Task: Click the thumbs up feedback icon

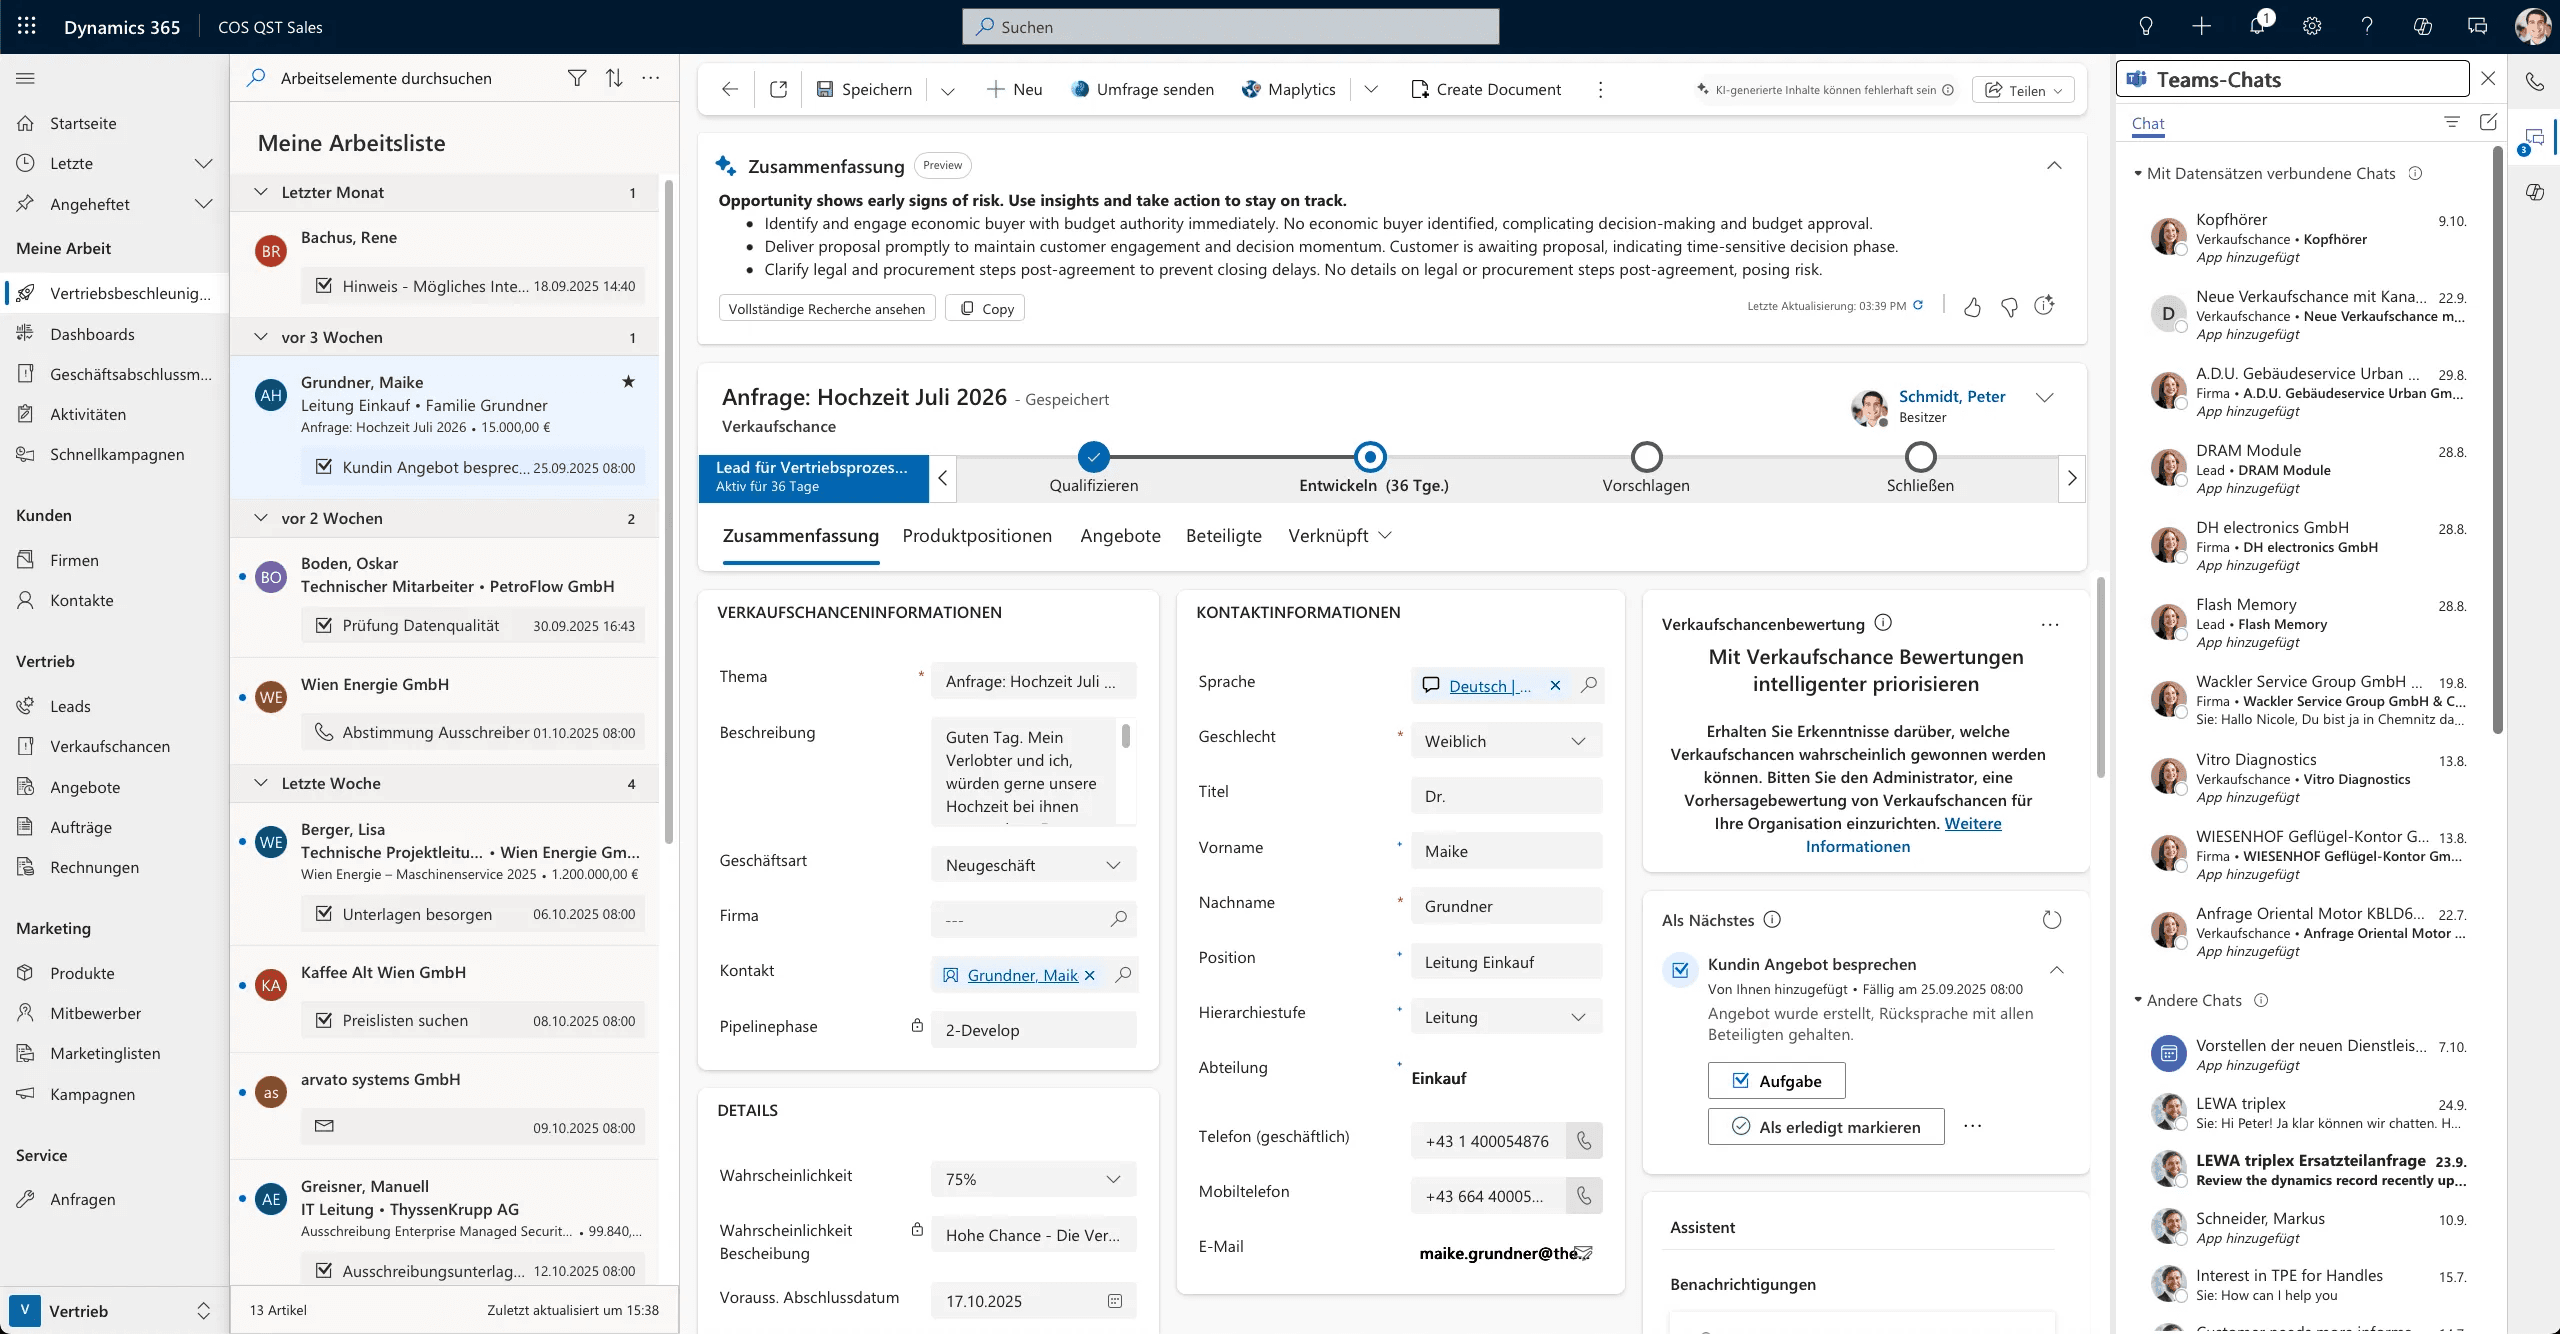Action: coord(1972,307)
